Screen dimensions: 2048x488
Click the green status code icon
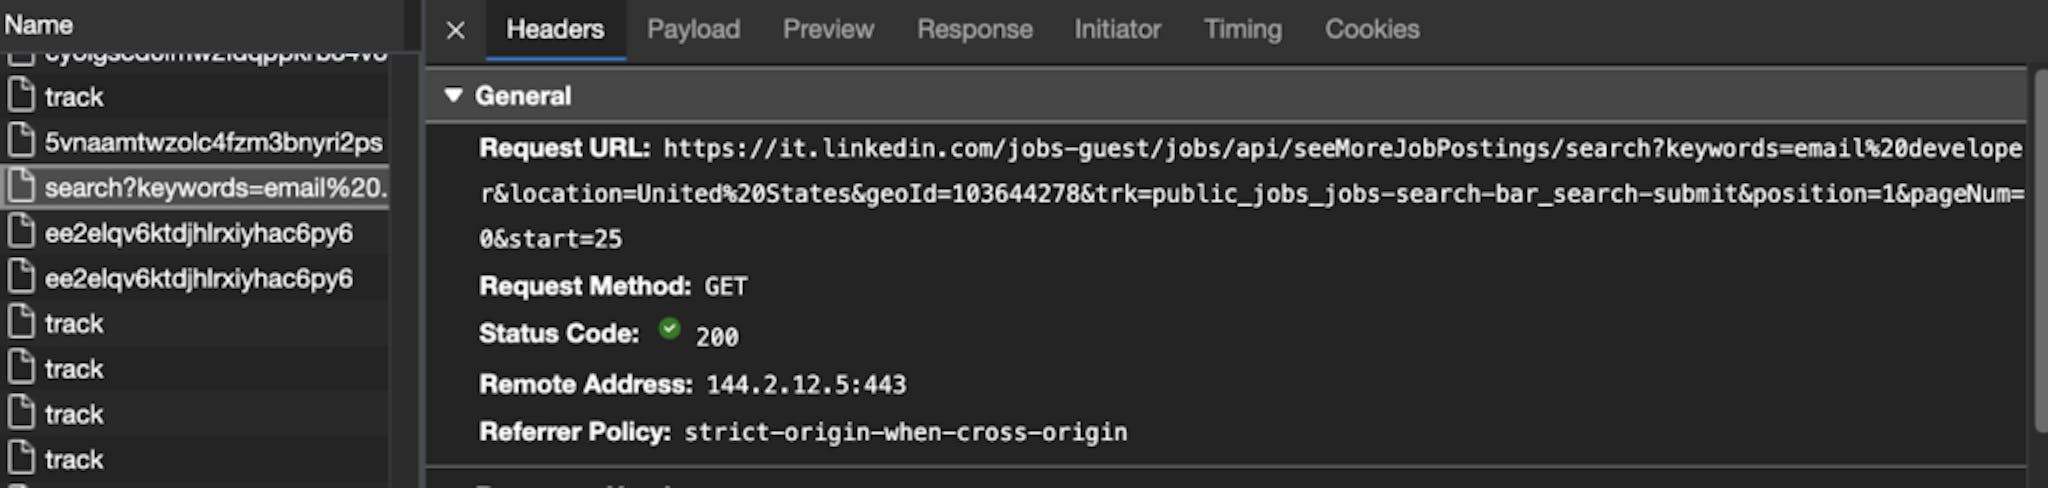[x=669, y=329]
